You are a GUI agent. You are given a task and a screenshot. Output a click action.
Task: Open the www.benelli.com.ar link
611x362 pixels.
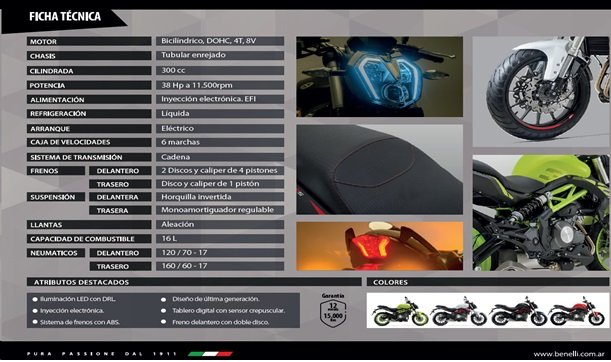tap(569, 354)
